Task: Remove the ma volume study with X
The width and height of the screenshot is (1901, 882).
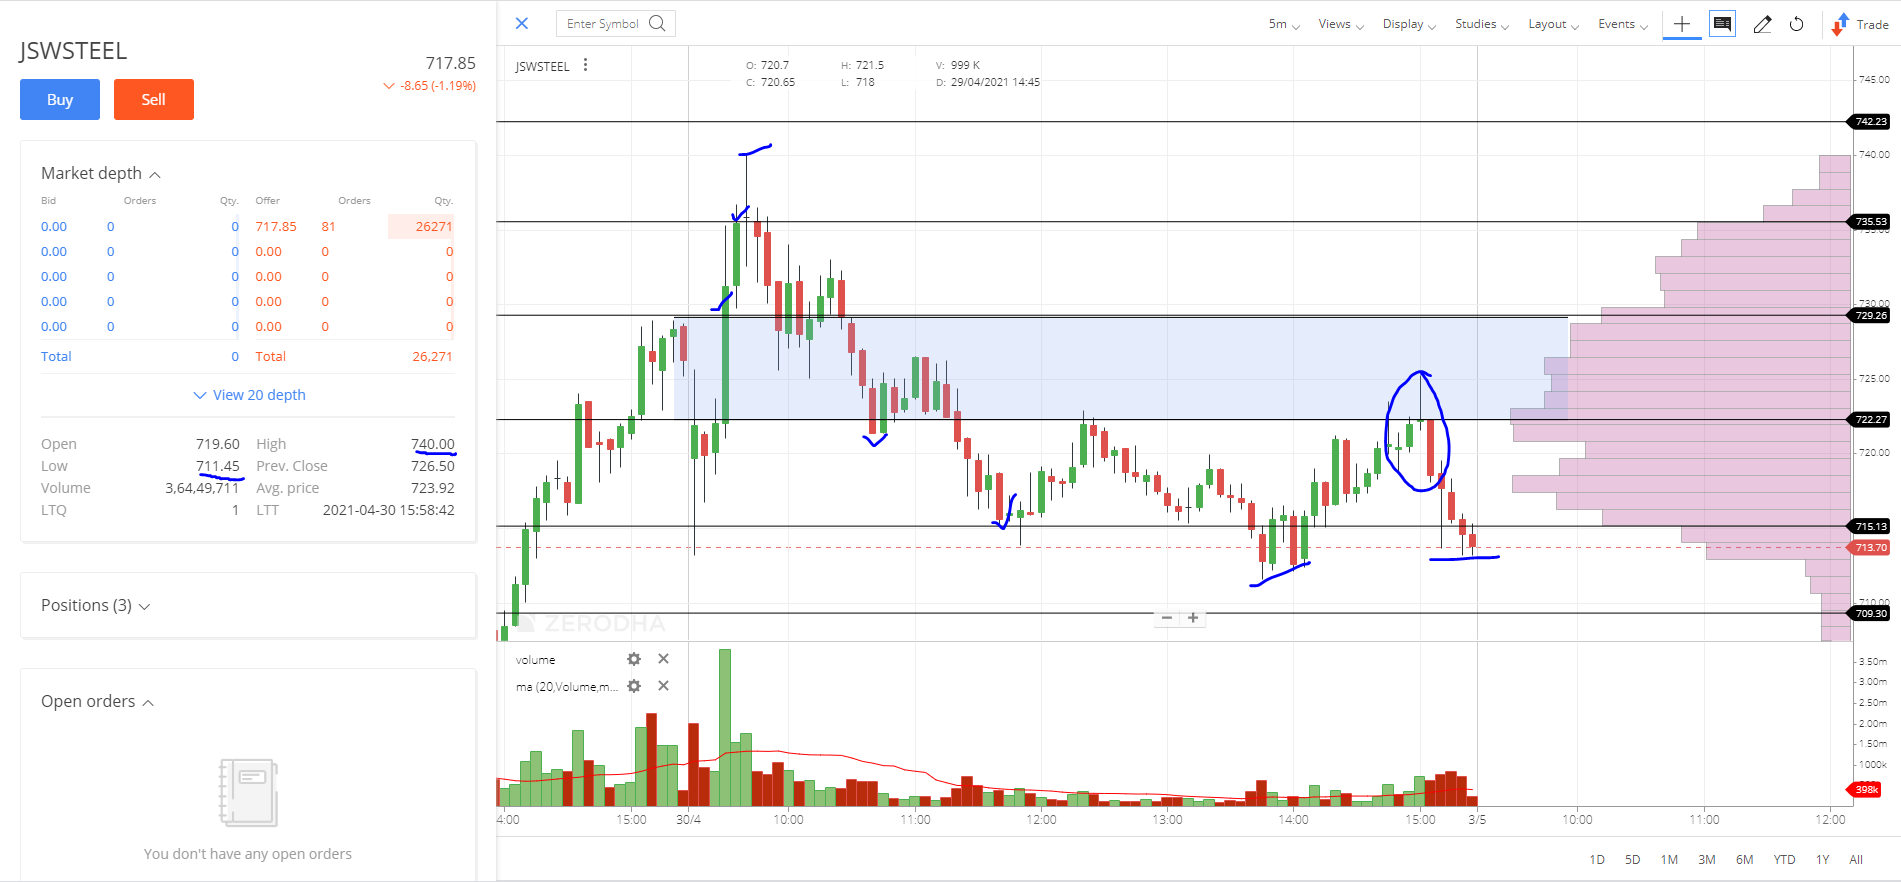Action: (663, 686)
